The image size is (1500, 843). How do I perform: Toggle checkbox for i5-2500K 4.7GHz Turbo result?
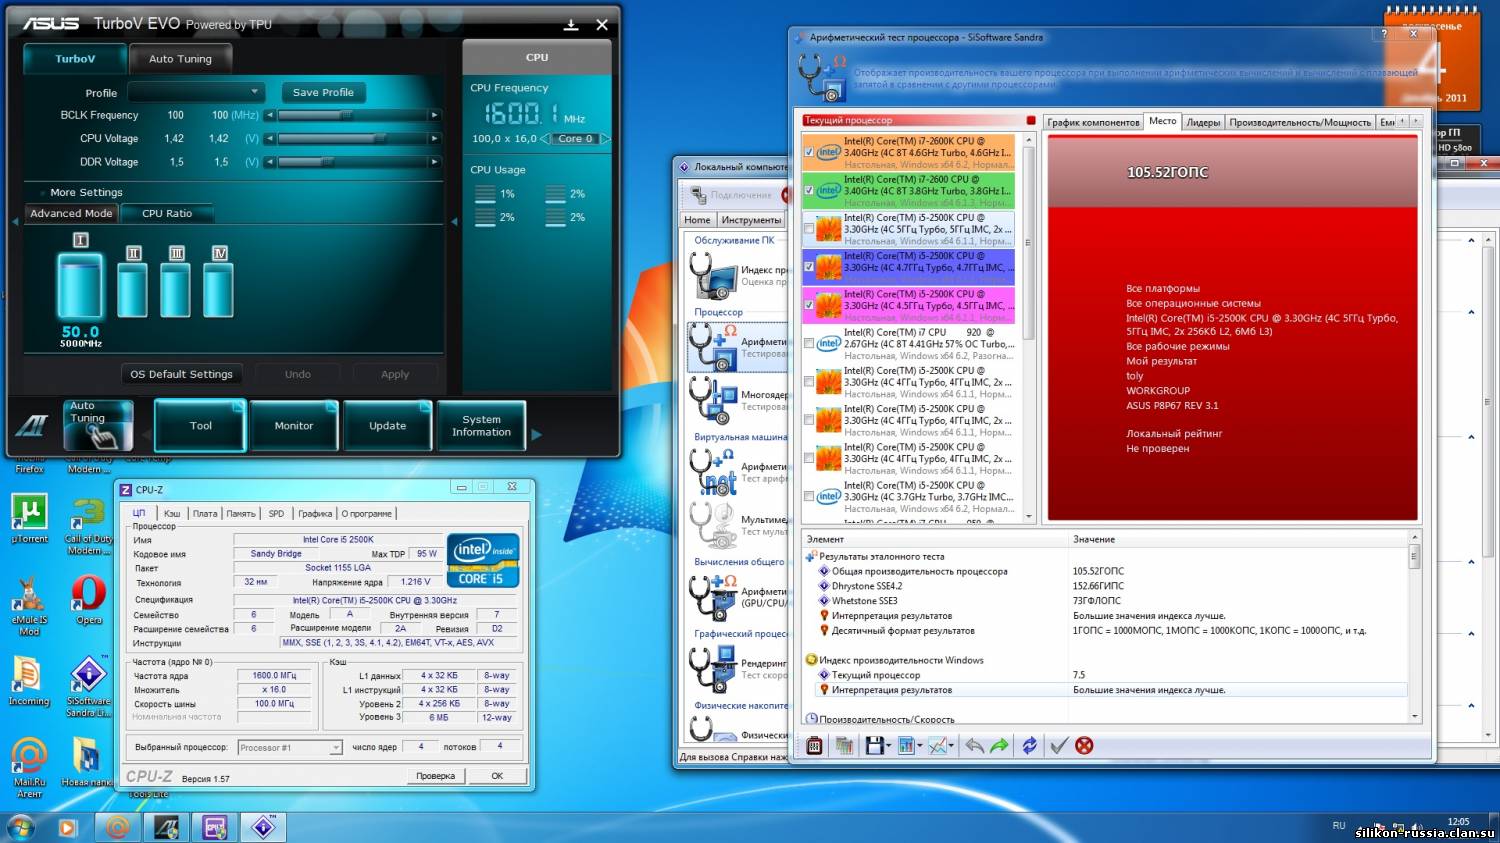pyautogui.click(x=809, y=267)
